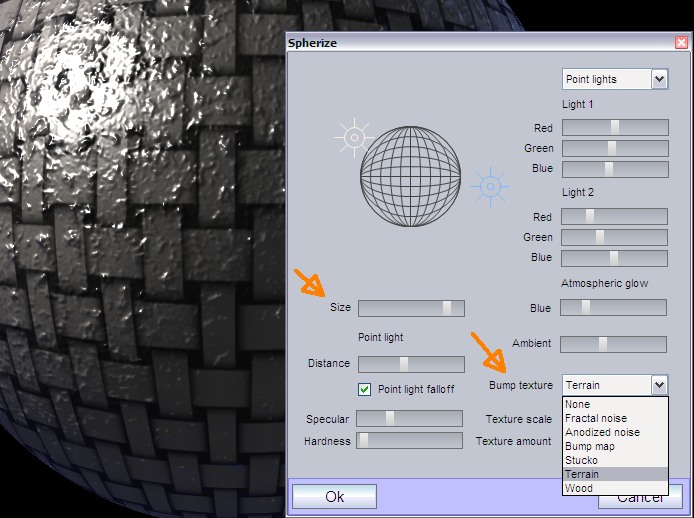
Task: Click the Atmospheric glow Blue slider
Action: (x=613, y=307)
